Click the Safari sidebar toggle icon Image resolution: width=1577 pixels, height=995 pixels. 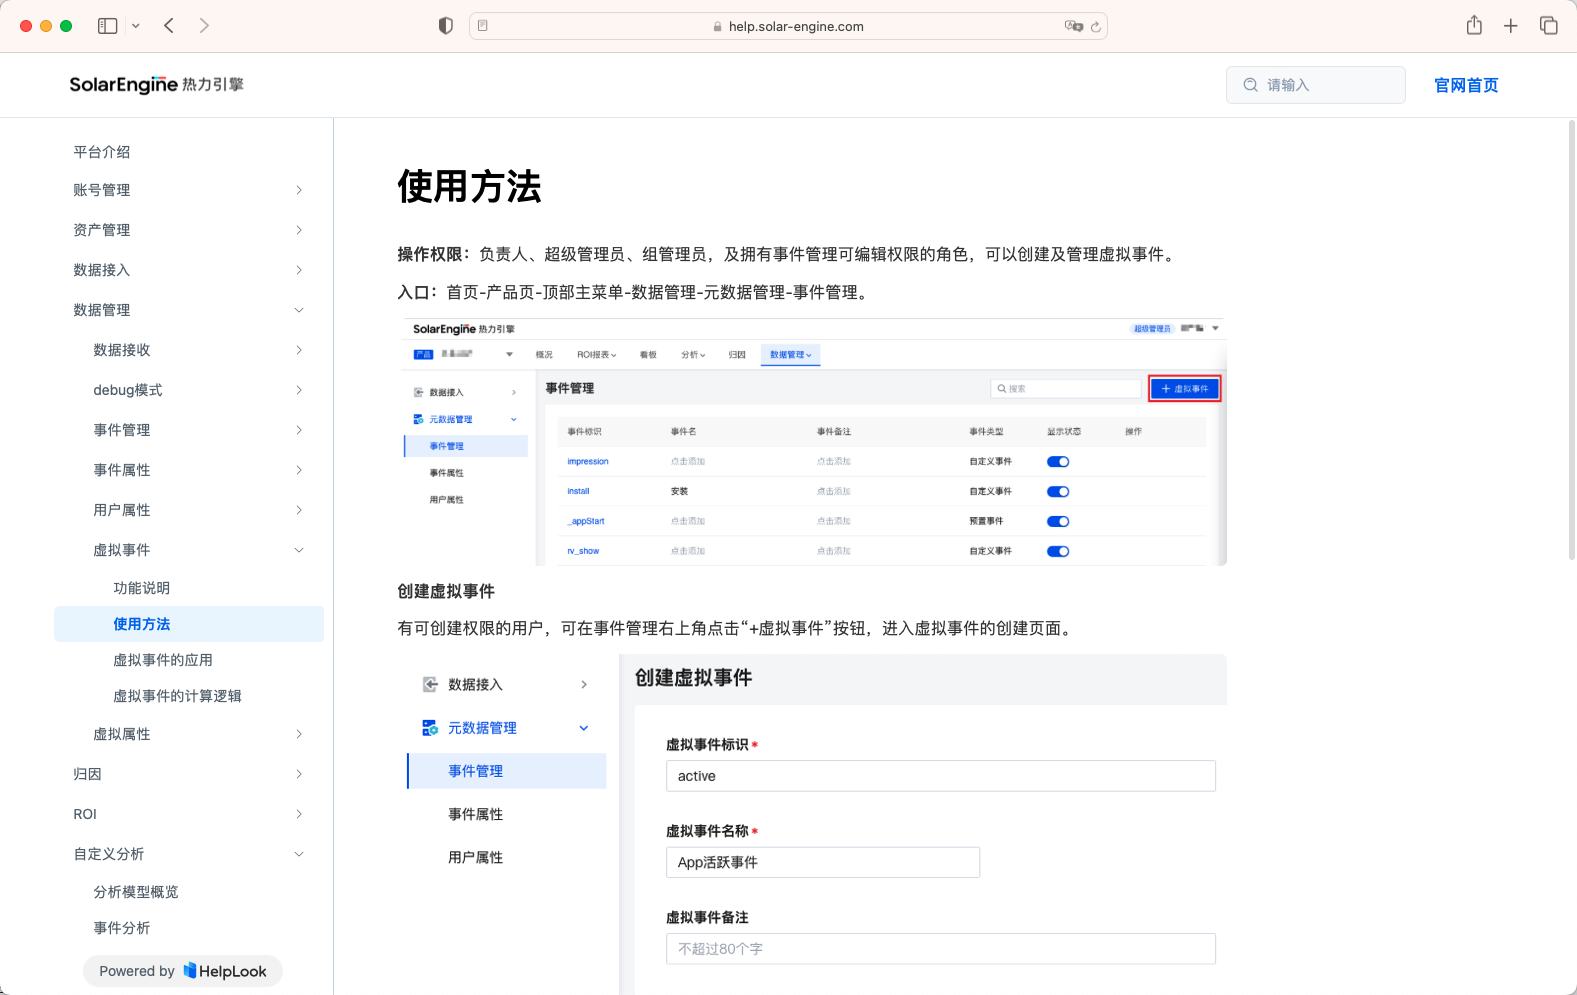[108, 26]
